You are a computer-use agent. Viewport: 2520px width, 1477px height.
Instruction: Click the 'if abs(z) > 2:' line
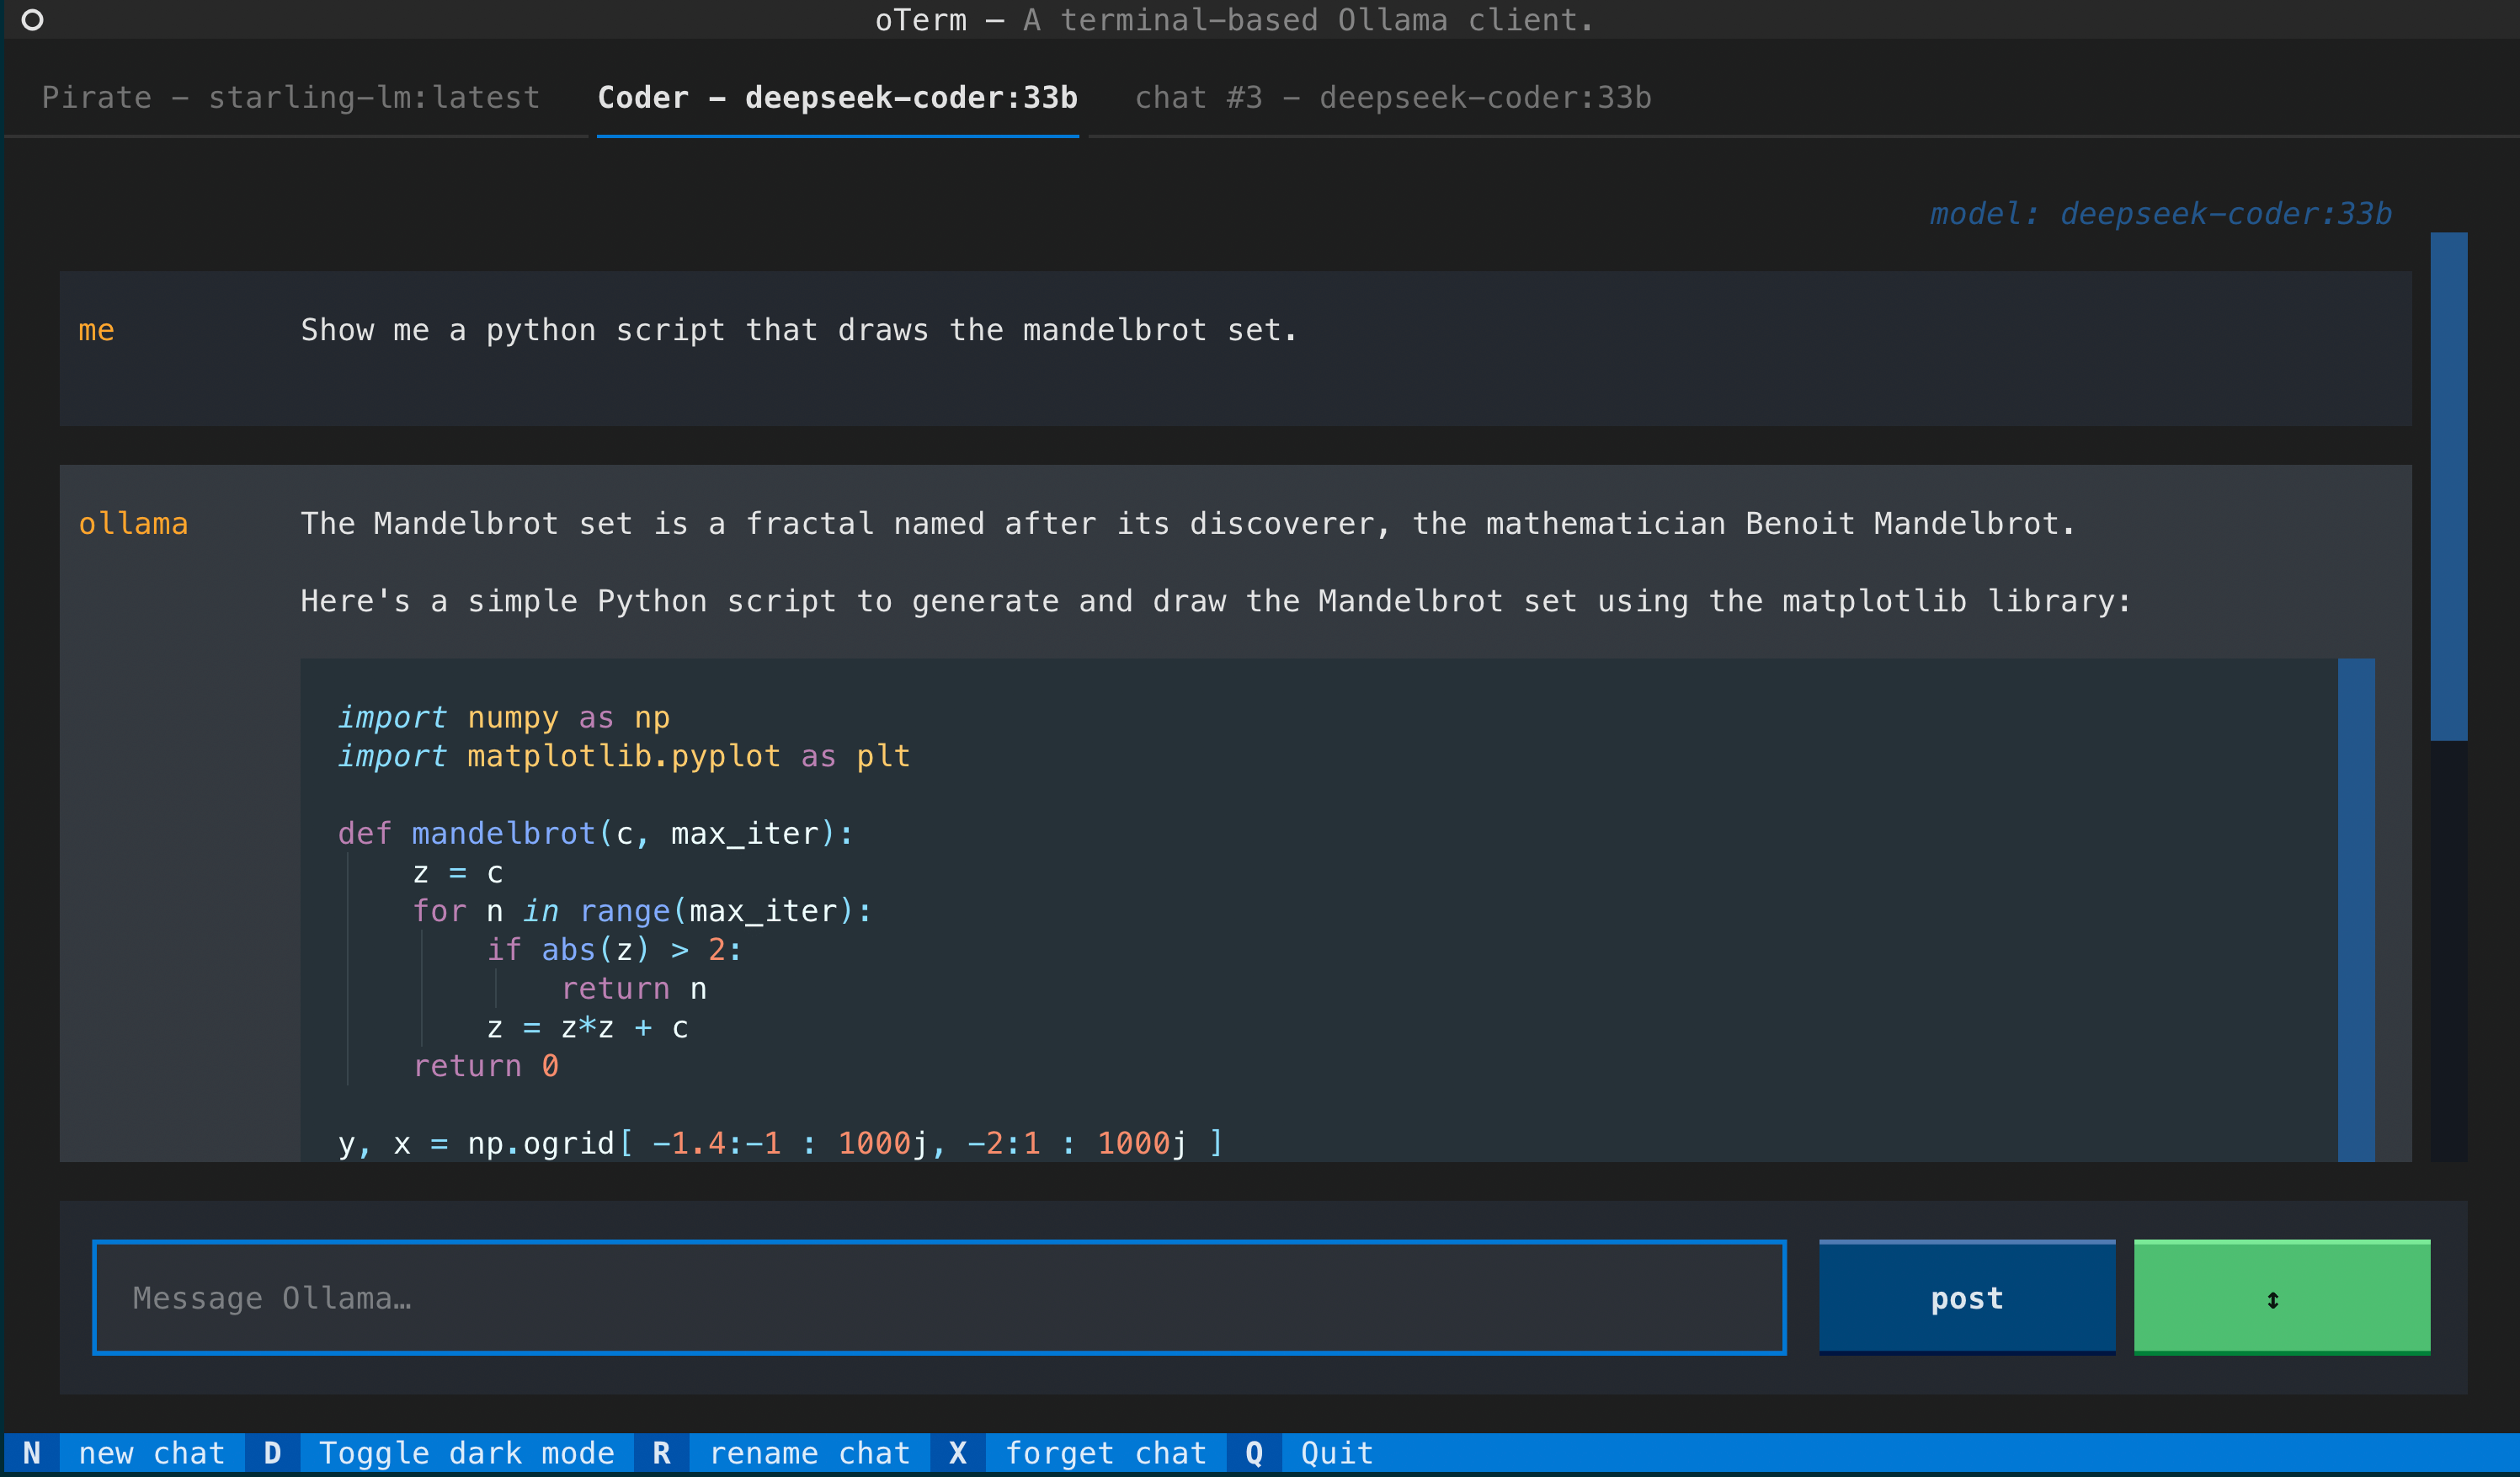(614, 949)
